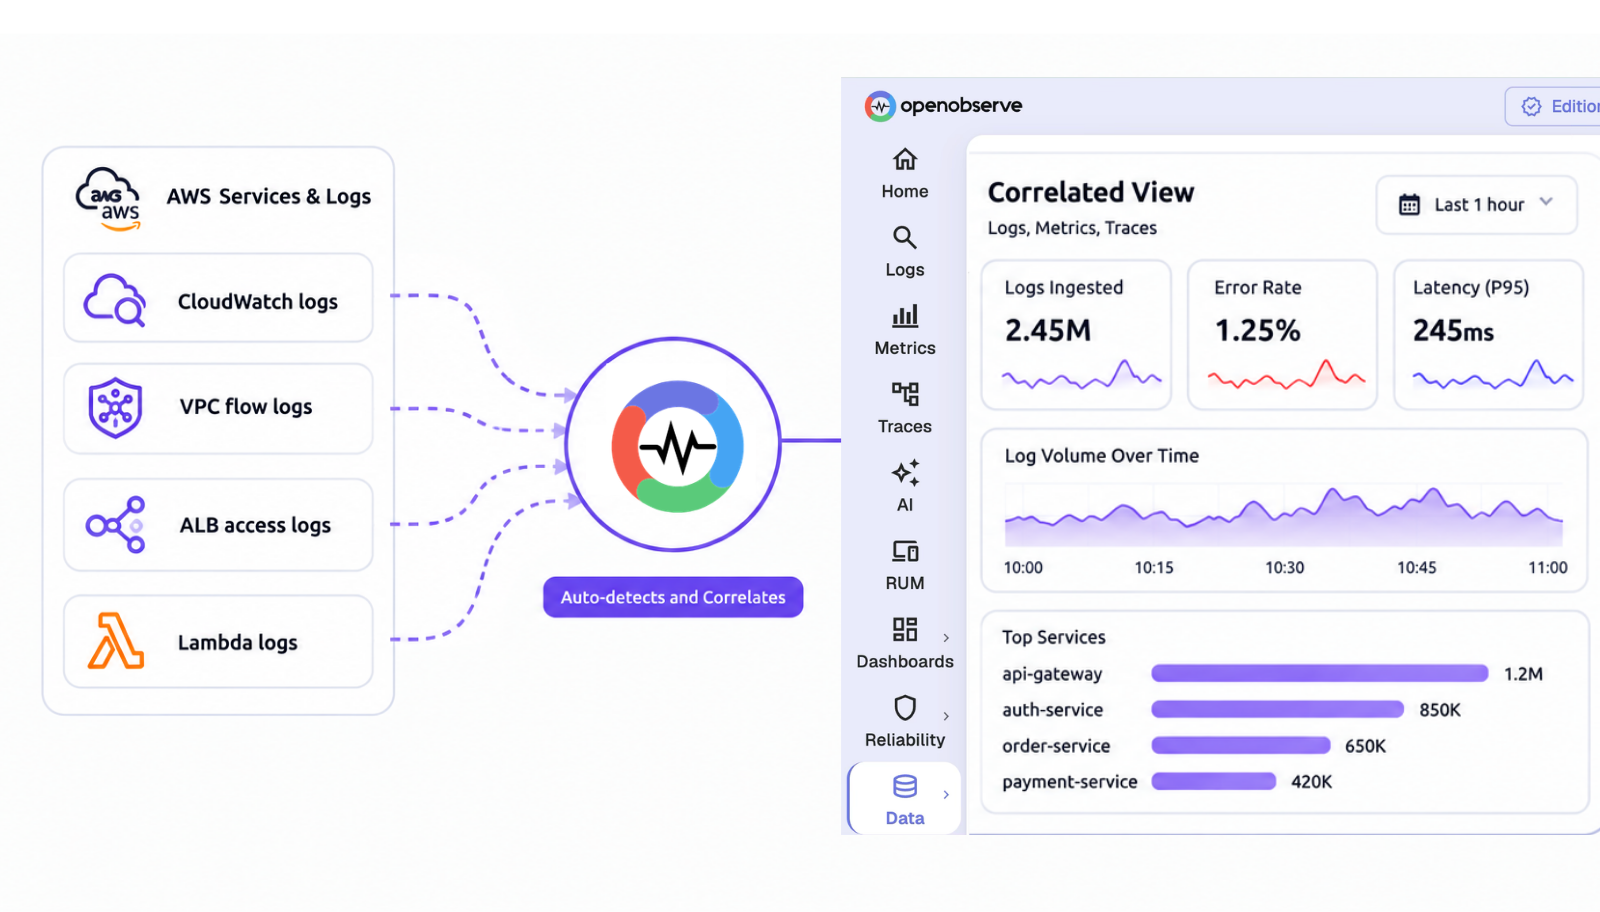This screenshot has width=1600, height=912.
Task: Open Metrics via the bar chart icon
Action: (x=905, y=316)
